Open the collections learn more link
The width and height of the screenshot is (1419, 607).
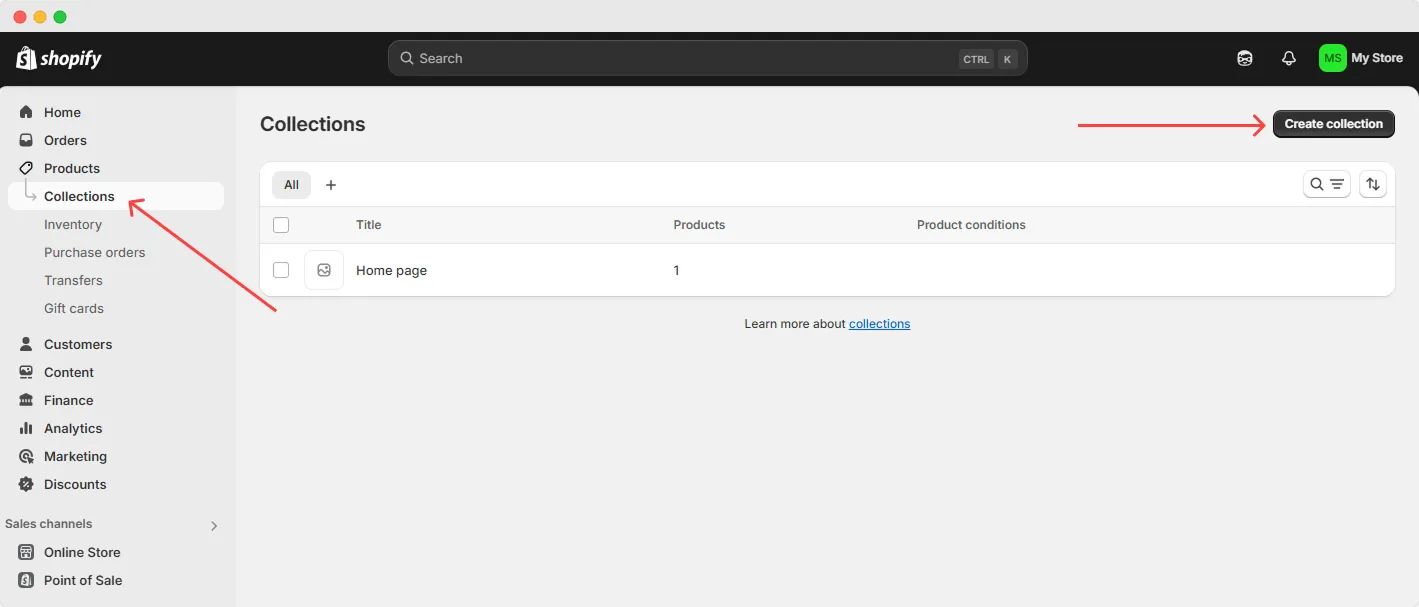click(879, 323)
